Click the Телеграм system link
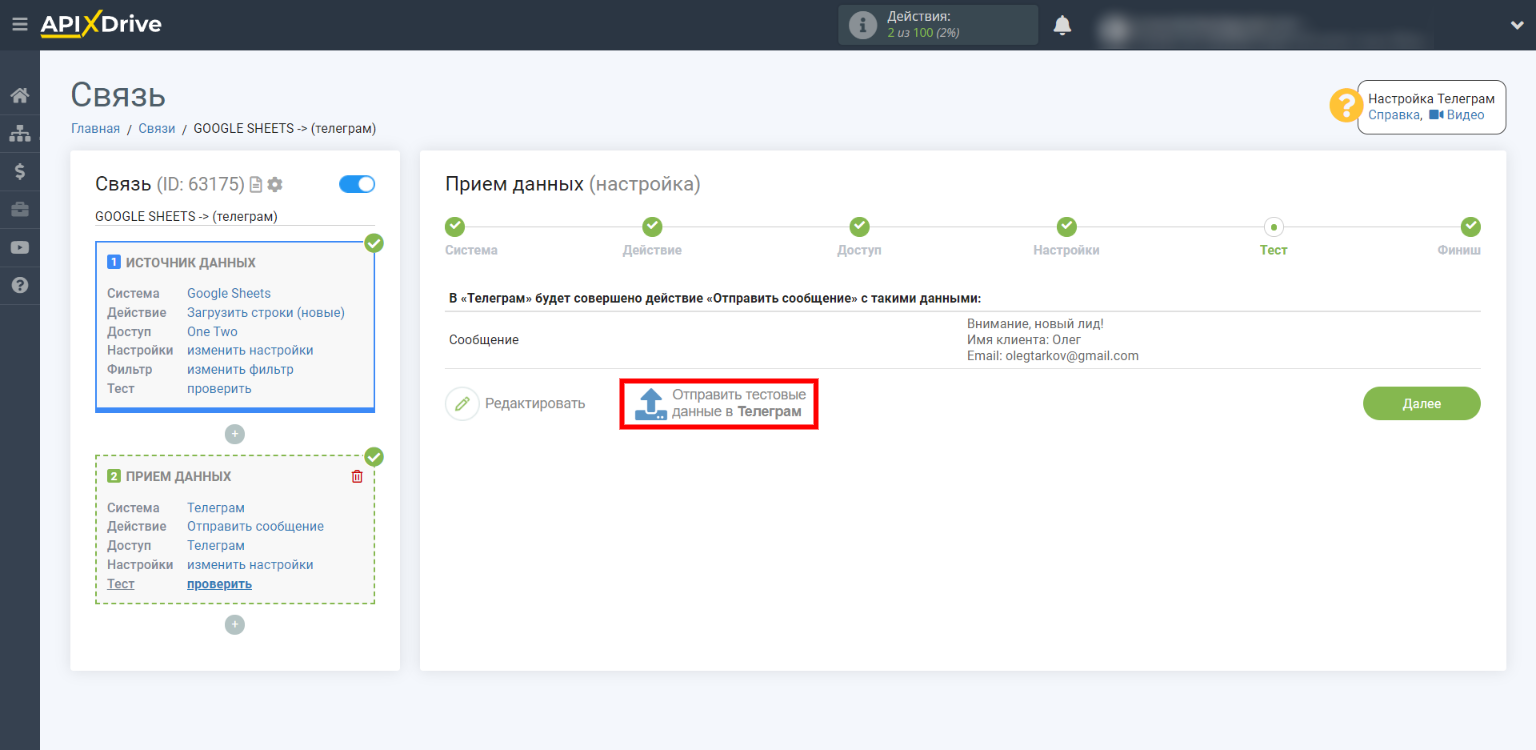 tap(216, 507)
